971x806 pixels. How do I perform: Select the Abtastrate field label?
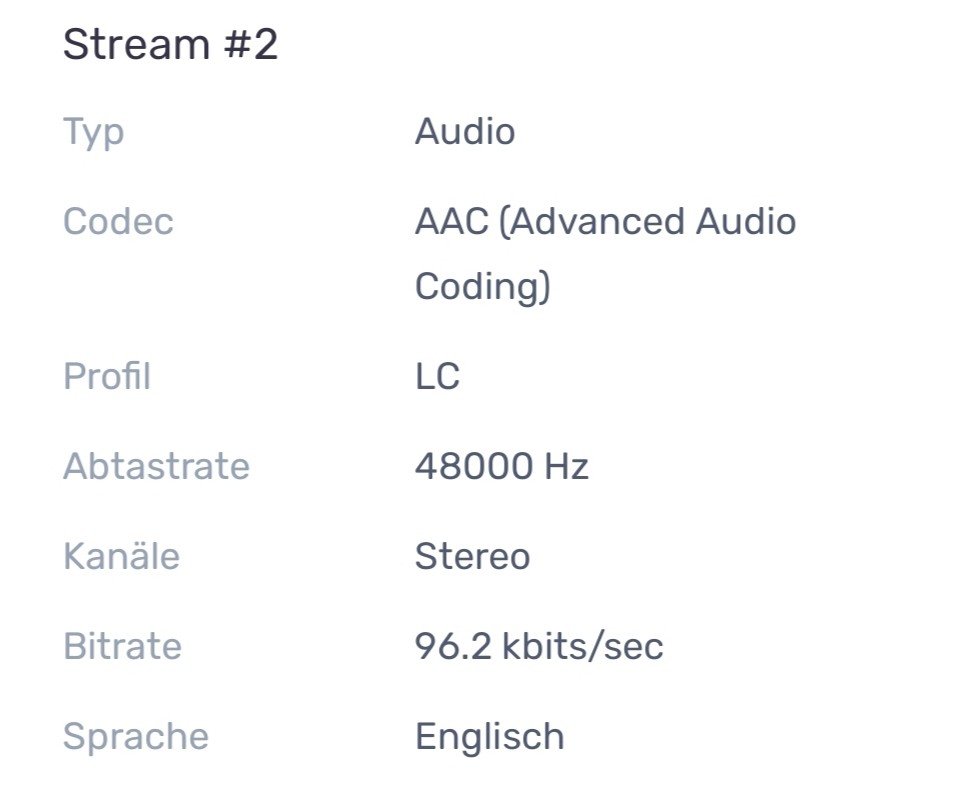click(156, 466)
